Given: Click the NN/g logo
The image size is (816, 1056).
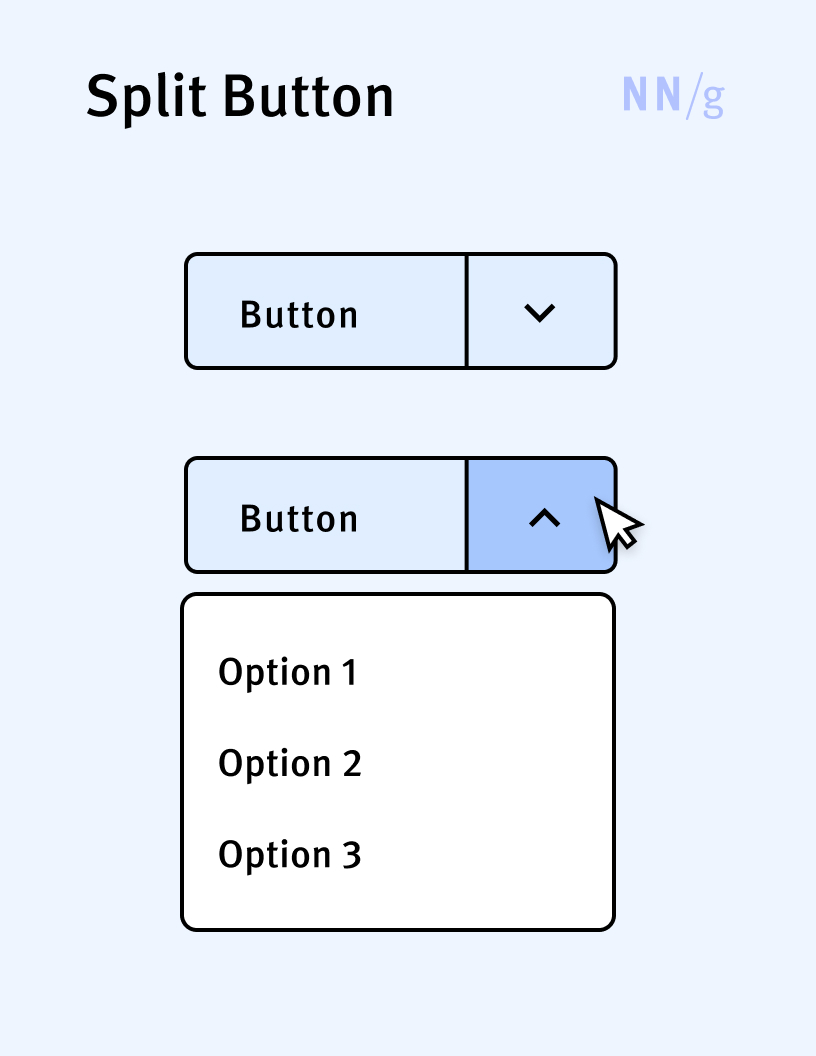Looking at the screenshot, I should coord(673,97).
